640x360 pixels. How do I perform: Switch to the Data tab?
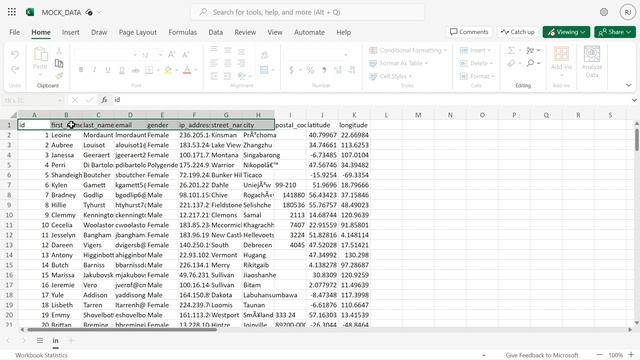click(x=216, y=32)
